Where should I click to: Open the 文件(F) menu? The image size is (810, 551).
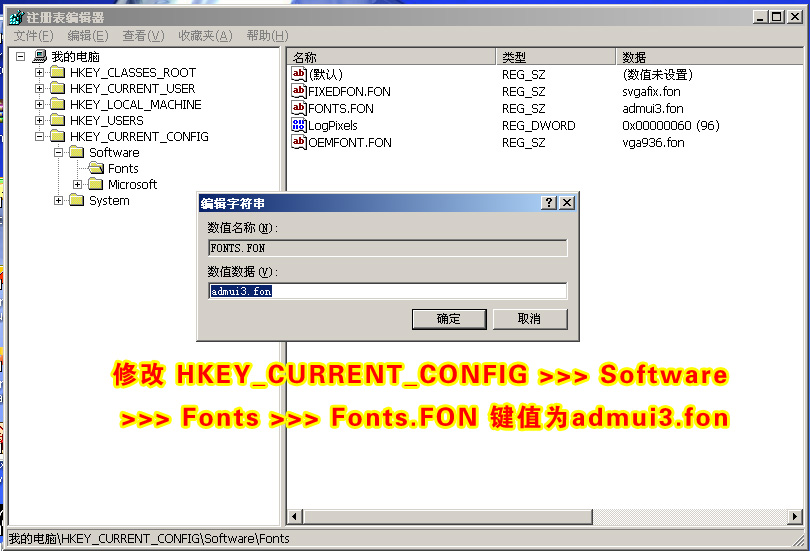pos(34,36)
